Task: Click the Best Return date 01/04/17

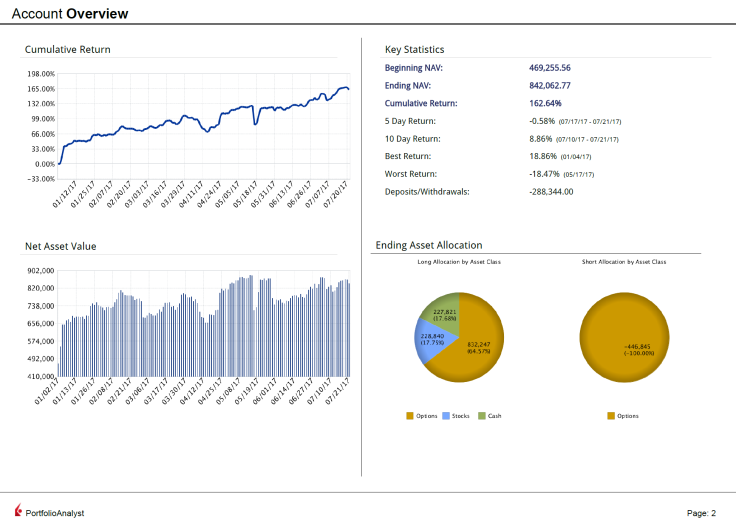Action: point(576,157)
